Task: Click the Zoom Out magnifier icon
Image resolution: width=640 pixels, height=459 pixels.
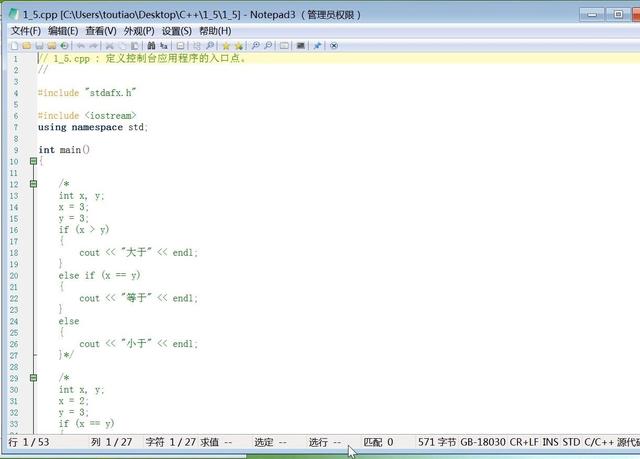Action: [x=269, y=46]
